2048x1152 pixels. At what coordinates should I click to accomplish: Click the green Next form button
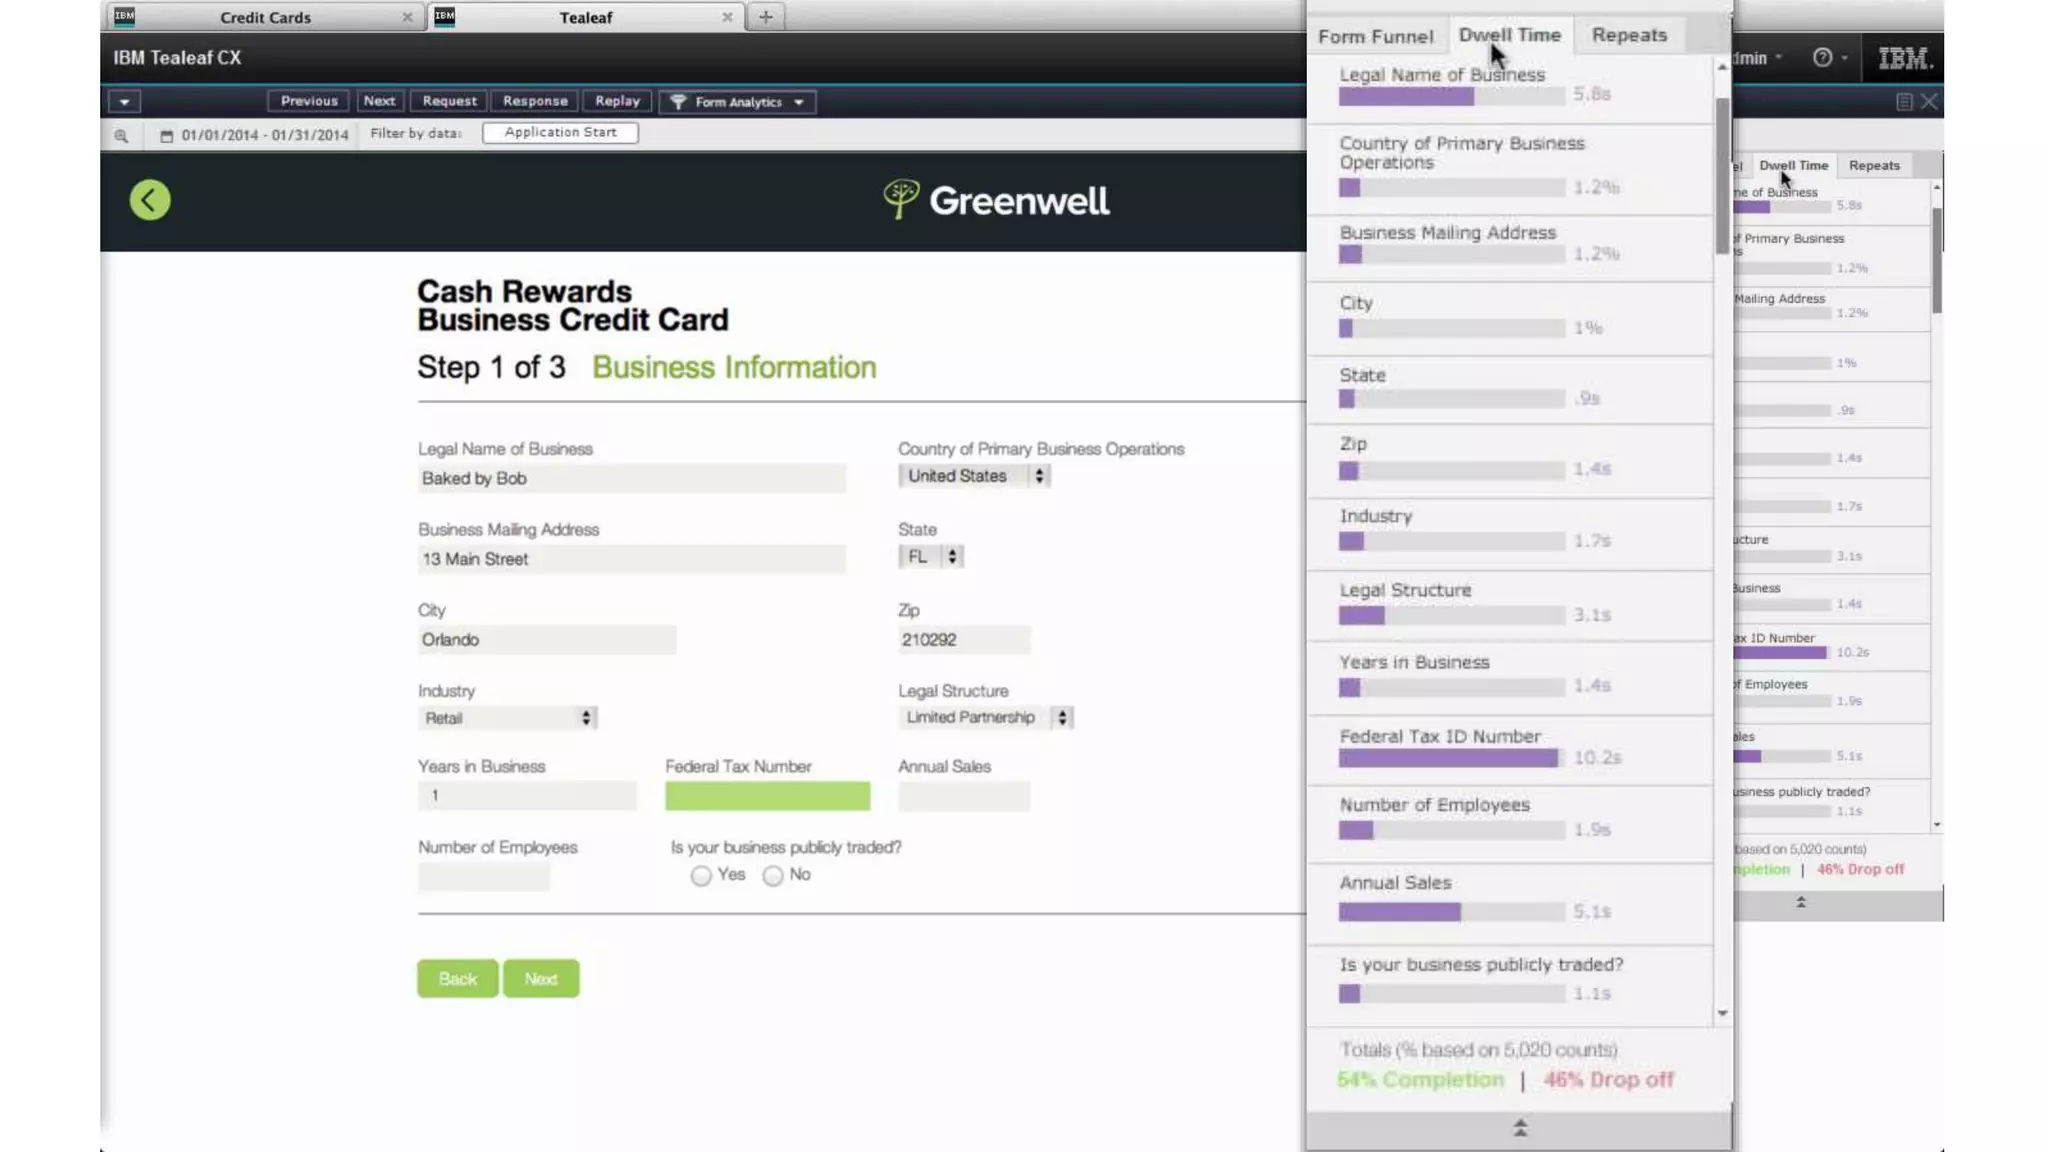click(540, 979)
